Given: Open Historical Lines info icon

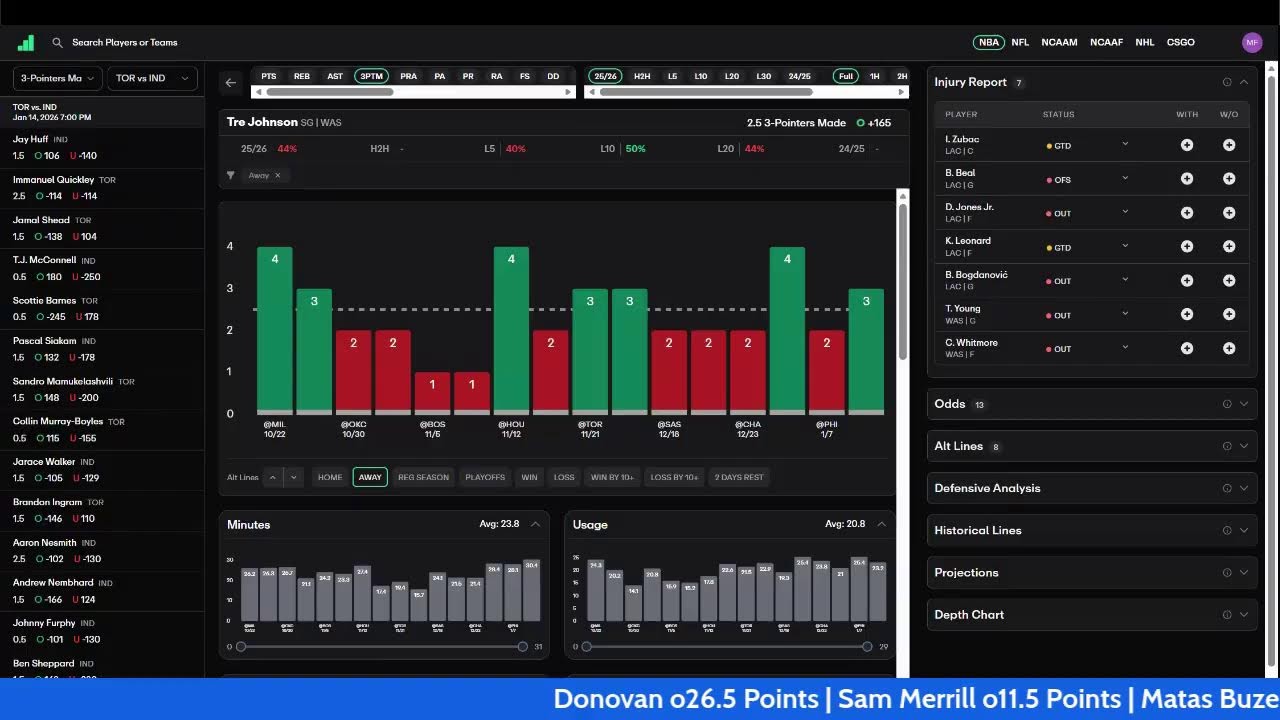Looking at the screenshot, I should click(x=1227, y=530).
